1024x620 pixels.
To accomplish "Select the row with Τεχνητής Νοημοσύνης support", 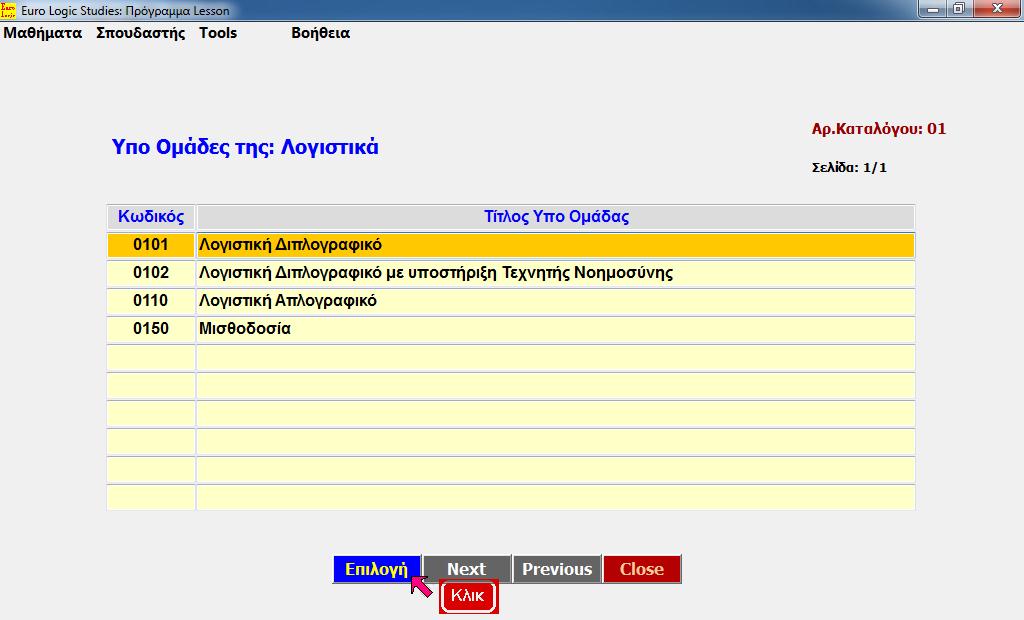I will pyautogui.click(x=400, y=272).
